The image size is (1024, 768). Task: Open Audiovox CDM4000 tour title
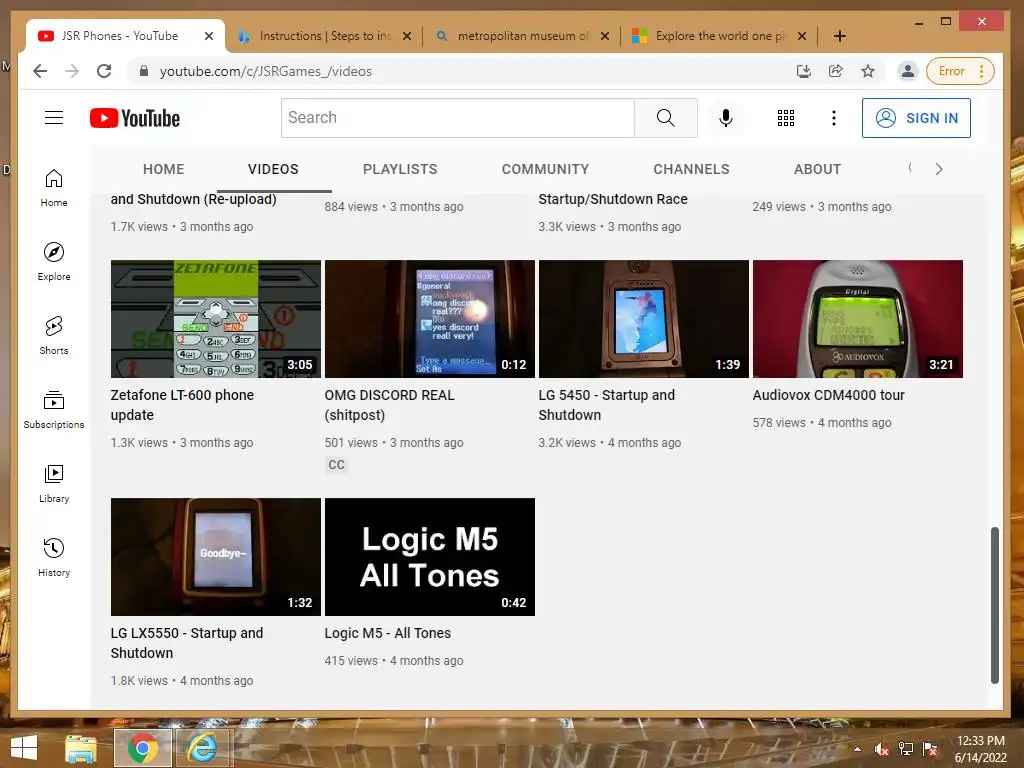coord(828,395)
